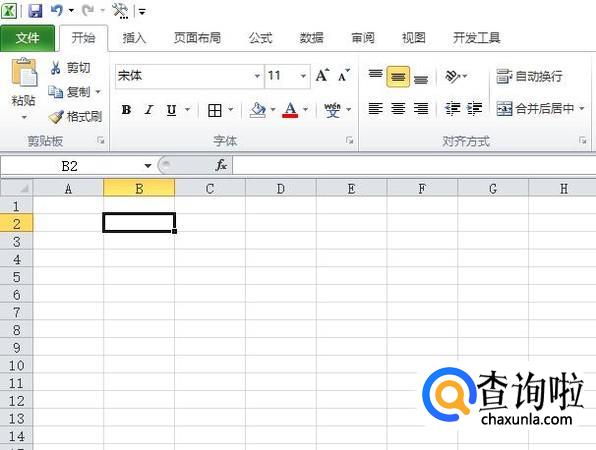This screenshot has height=450, width=596.
Task: Apply the red font color swatch
Action: (x=290, y=110)
